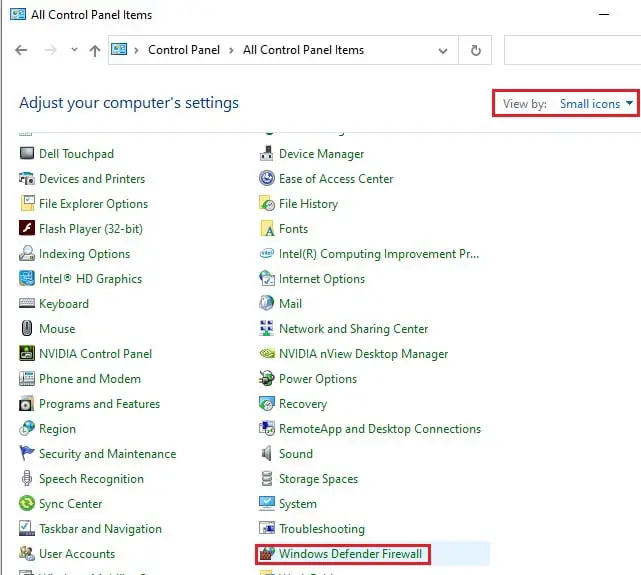
Task: Open Intel Computing Improvement Program icon
Action: pyautogui.click(x=267, y=253)
